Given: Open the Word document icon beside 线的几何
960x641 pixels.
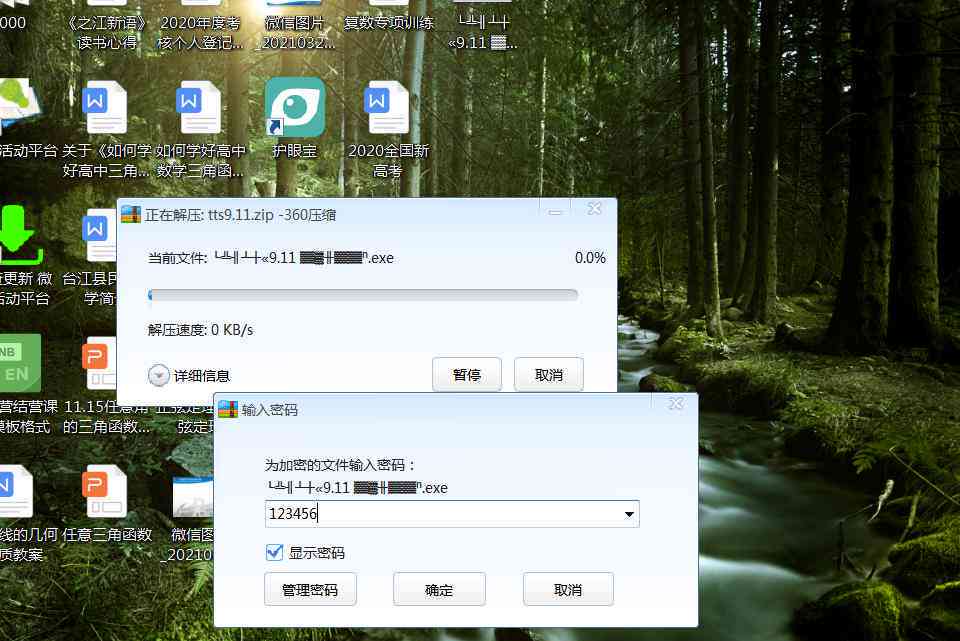Looking at the screenshot, I should pos(15,491).
